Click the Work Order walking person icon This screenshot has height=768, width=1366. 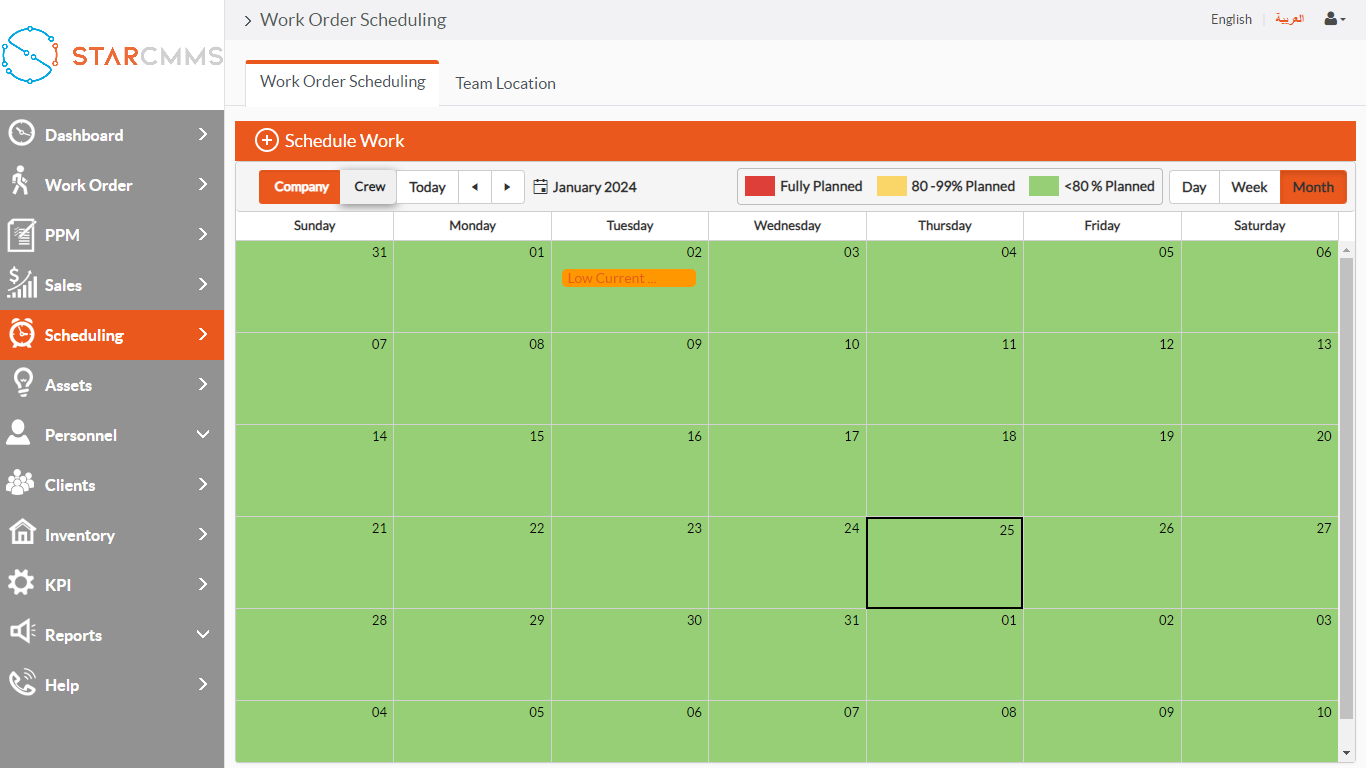tap(20, 182)
